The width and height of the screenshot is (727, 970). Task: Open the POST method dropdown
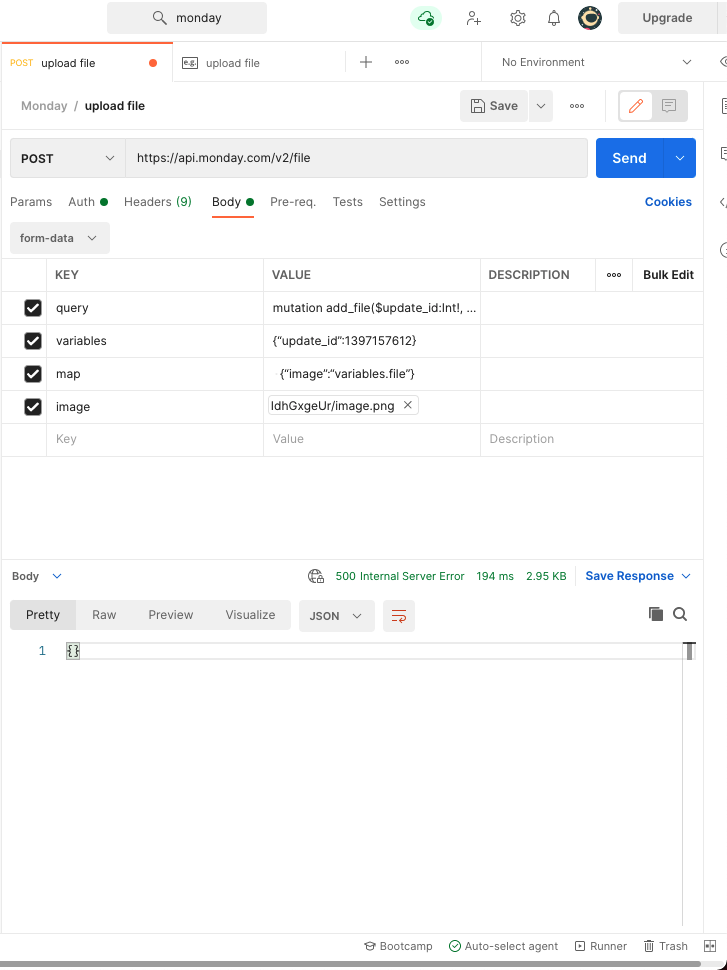coord(65,157)
